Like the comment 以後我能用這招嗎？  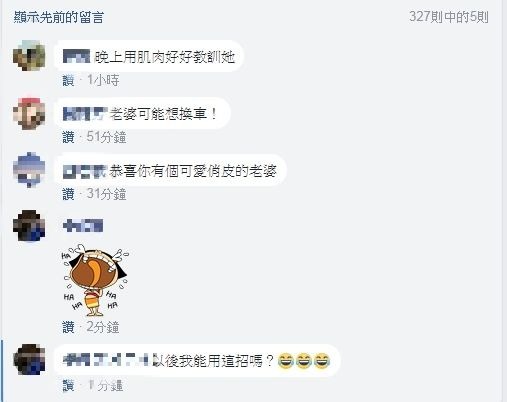68,386
